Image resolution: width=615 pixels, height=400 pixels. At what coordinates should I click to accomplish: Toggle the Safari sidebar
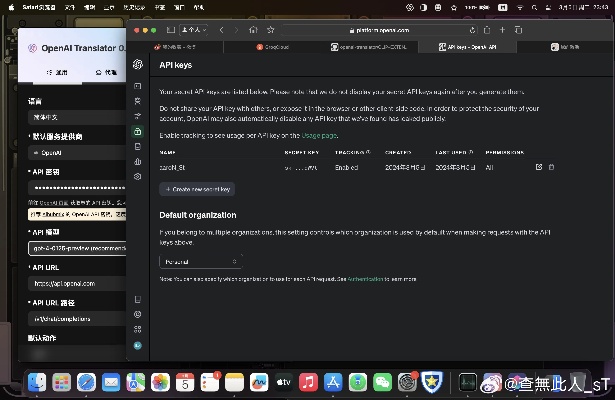click(x=171, y=30)
